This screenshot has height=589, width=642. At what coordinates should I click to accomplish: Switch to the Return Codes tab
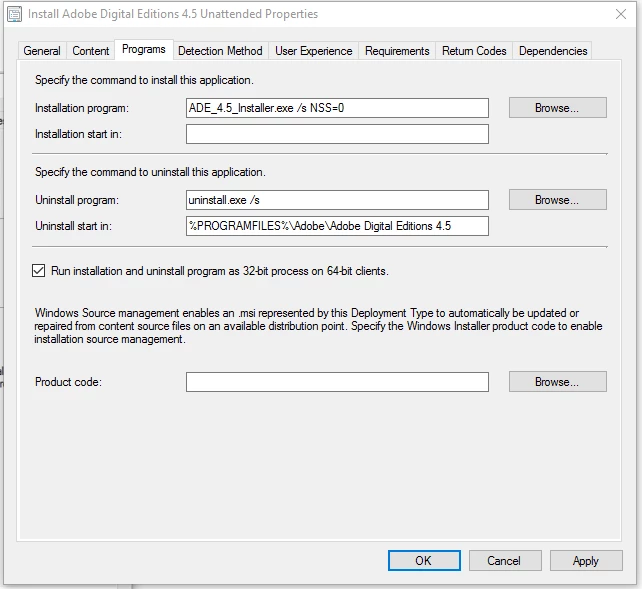474,51
